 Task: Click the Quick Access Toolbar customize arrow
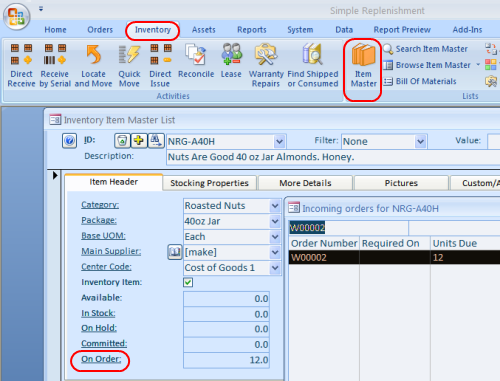coord(41,9)
